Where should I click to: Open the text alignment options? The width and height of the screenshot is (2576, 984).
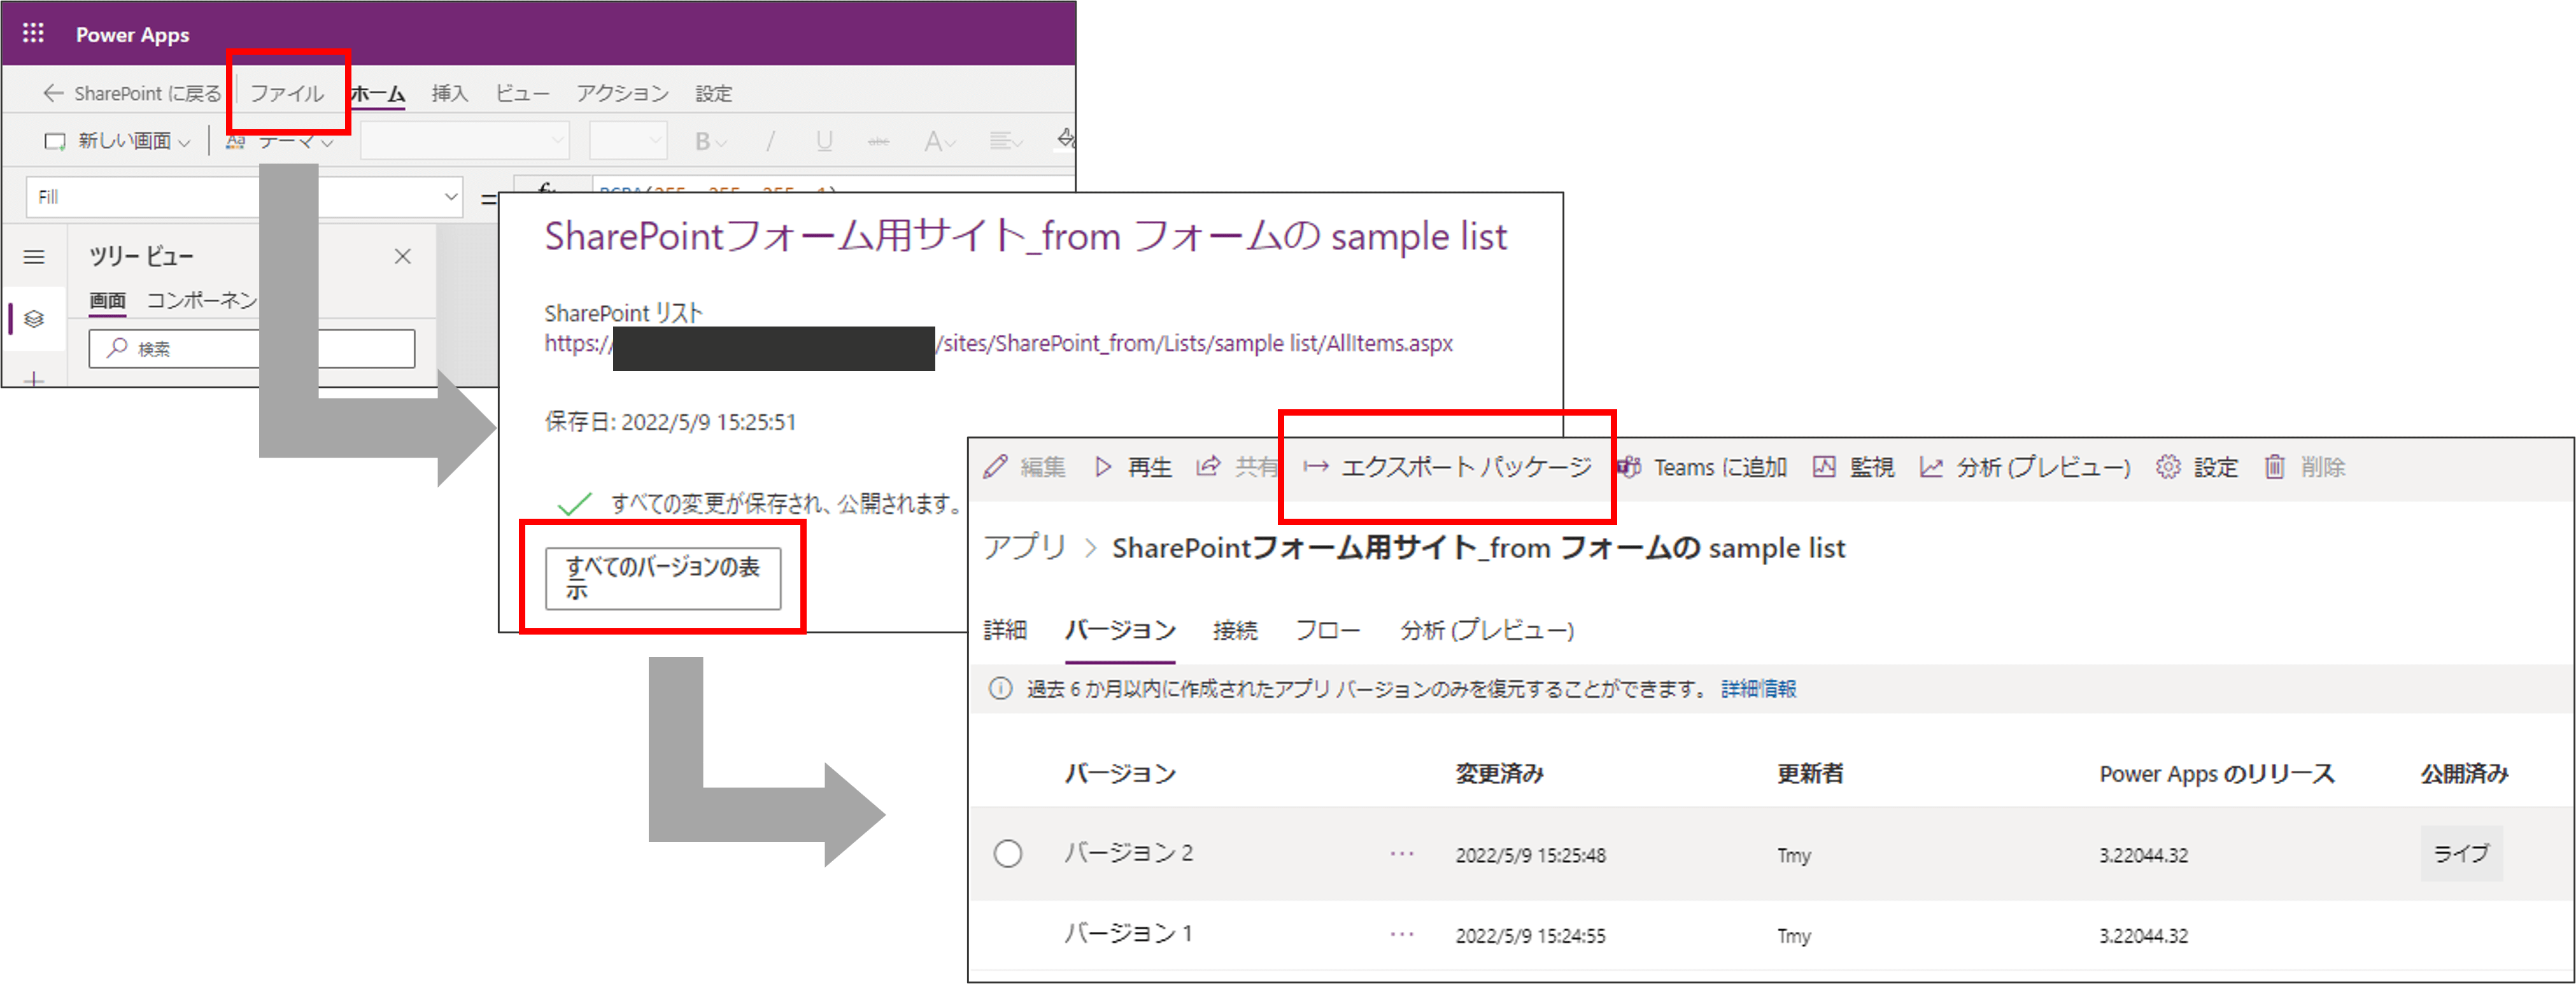[1005, 141]
